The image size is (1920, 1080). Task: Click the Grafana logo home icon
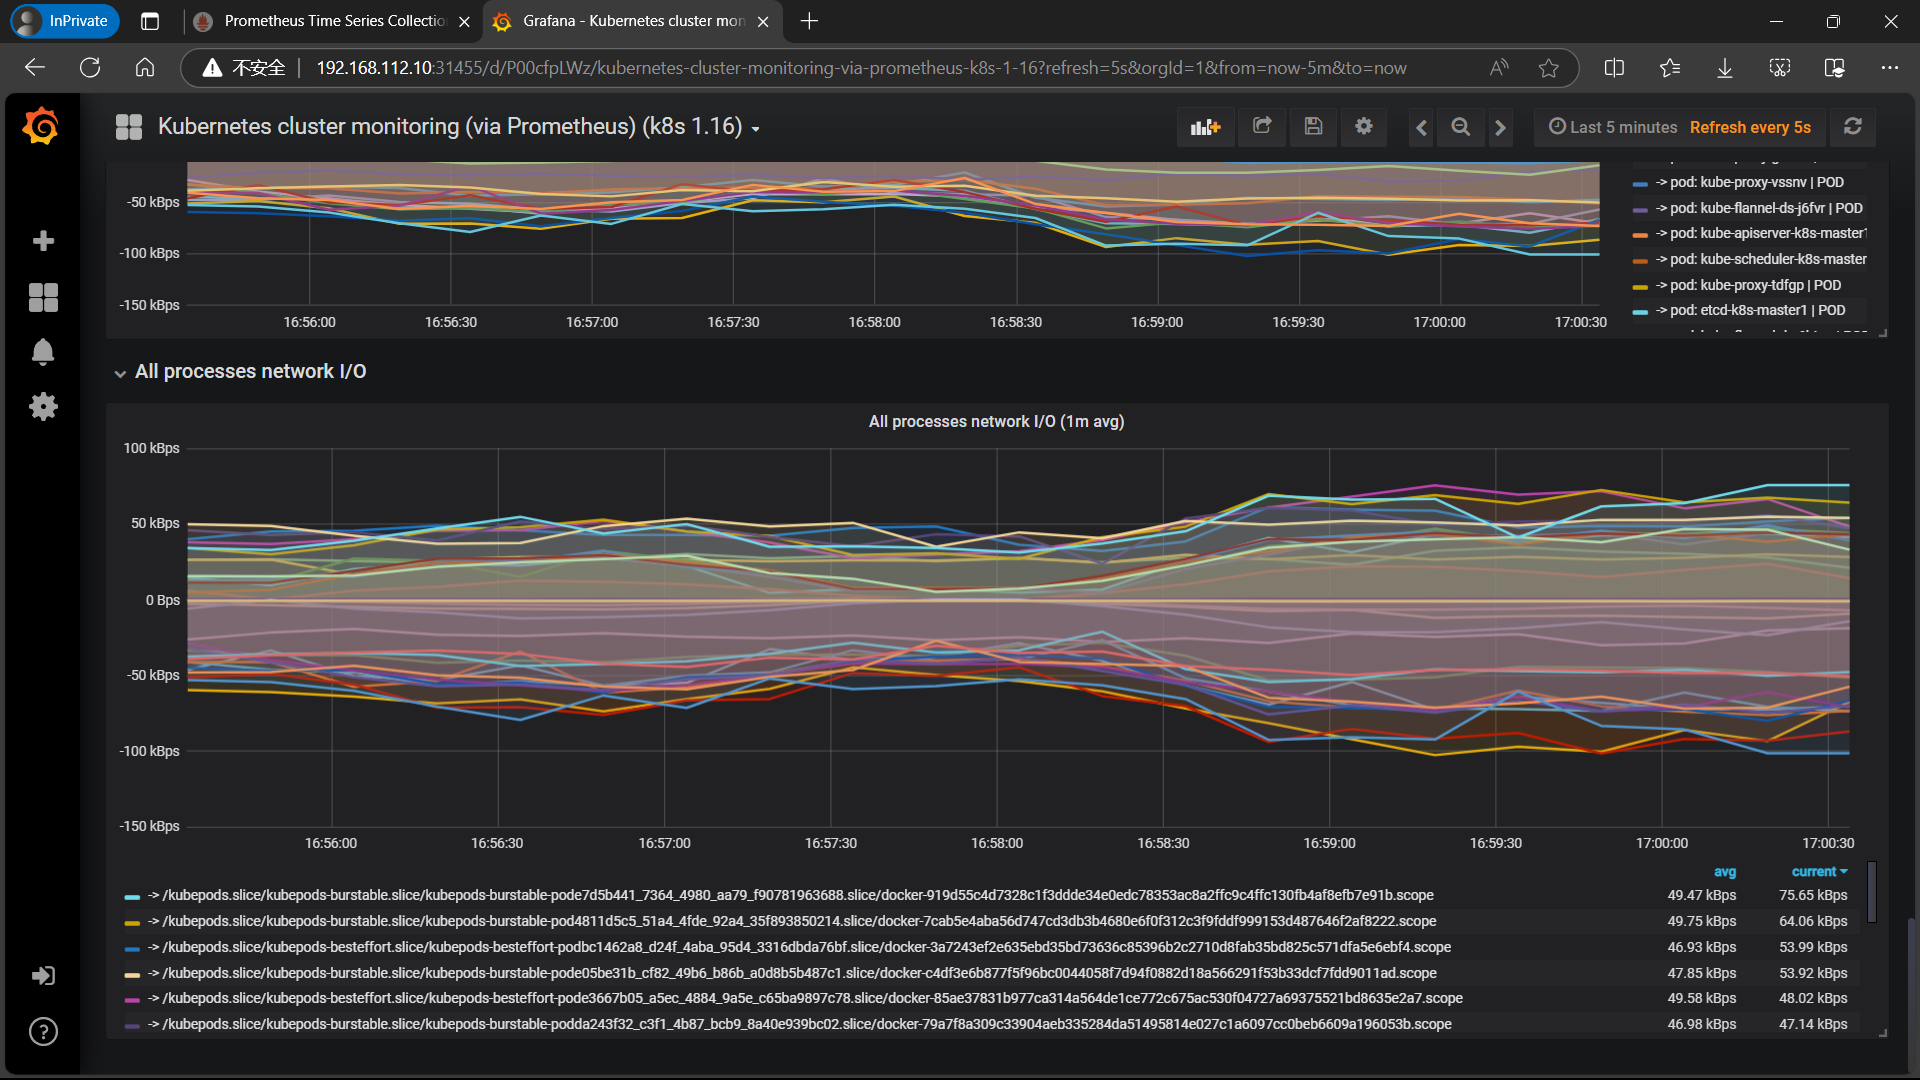(41, 127)
